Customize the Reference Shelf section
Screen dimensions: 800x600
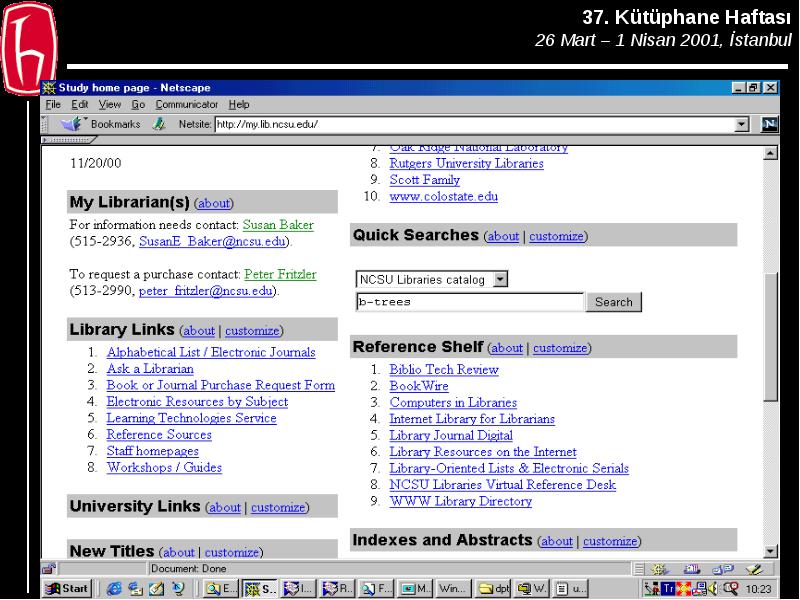click(x=560, y=348)
